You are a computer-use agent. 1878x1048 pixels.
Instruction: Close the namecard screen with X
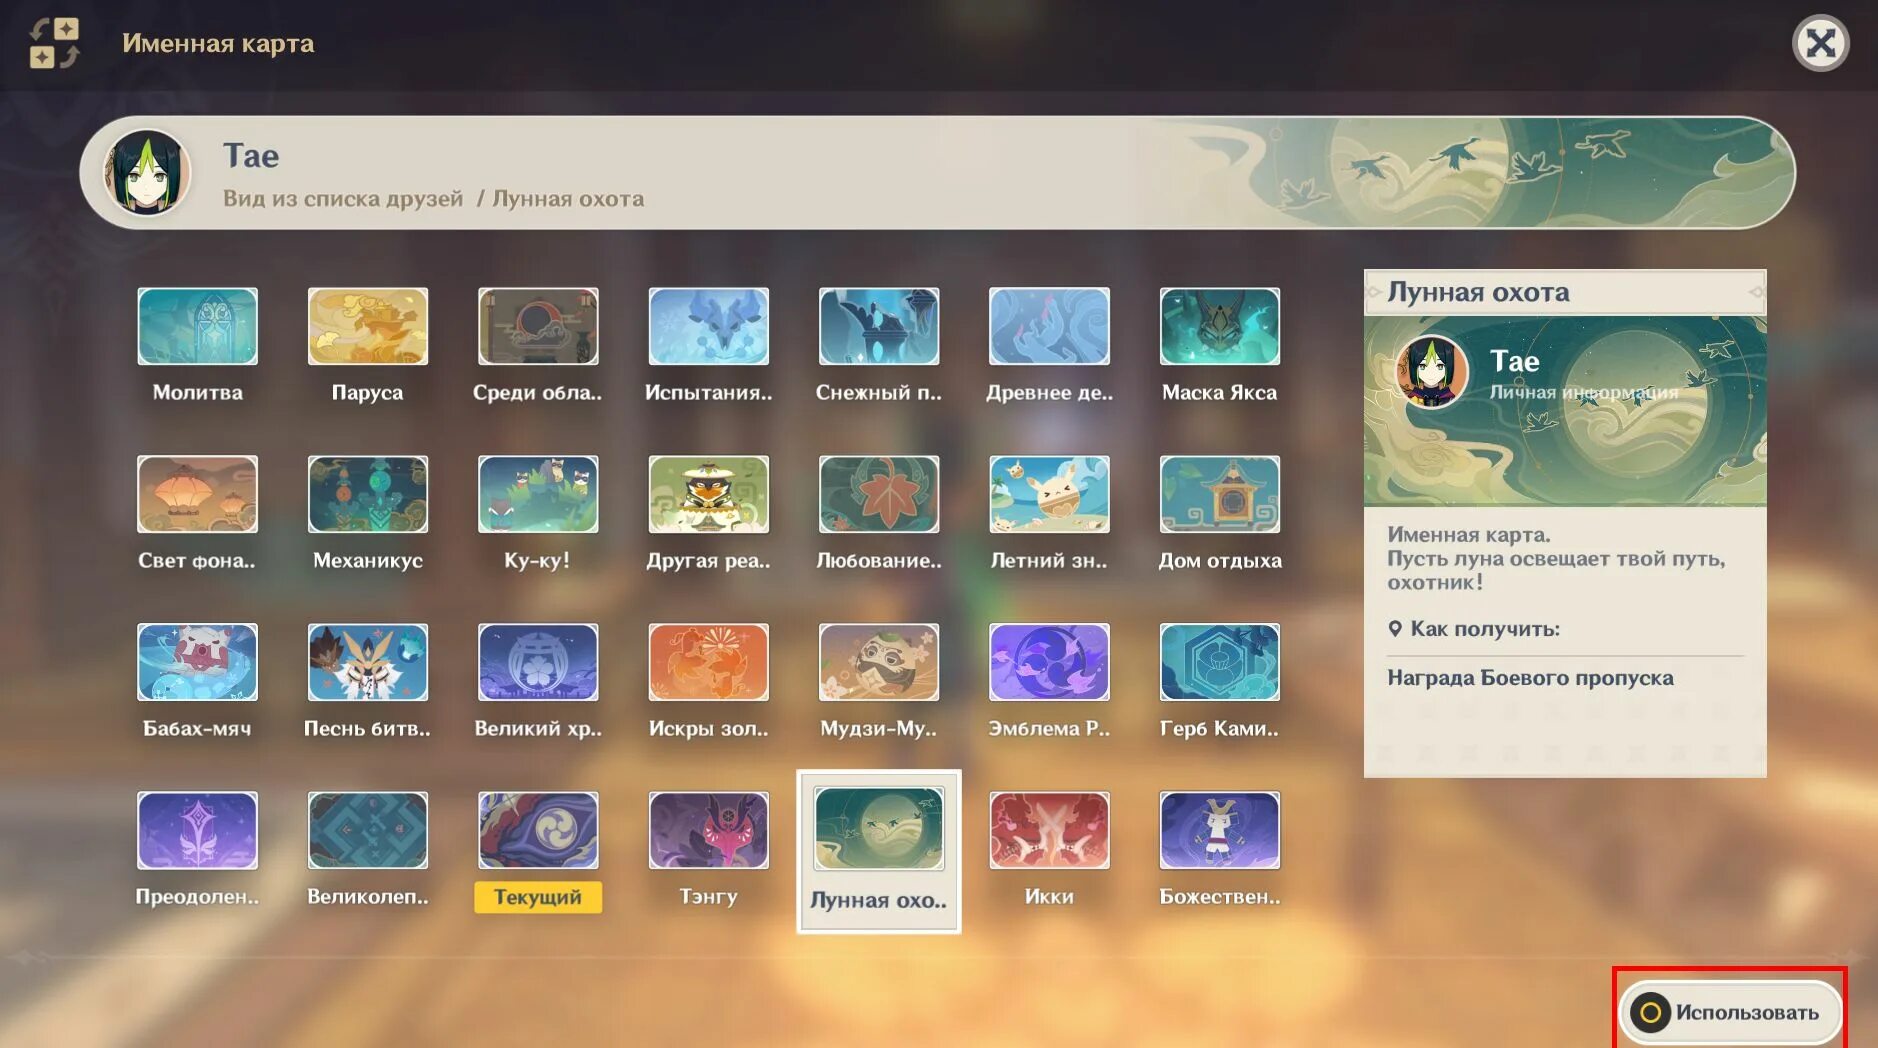pyautogui.click(x=1820, y=43)
